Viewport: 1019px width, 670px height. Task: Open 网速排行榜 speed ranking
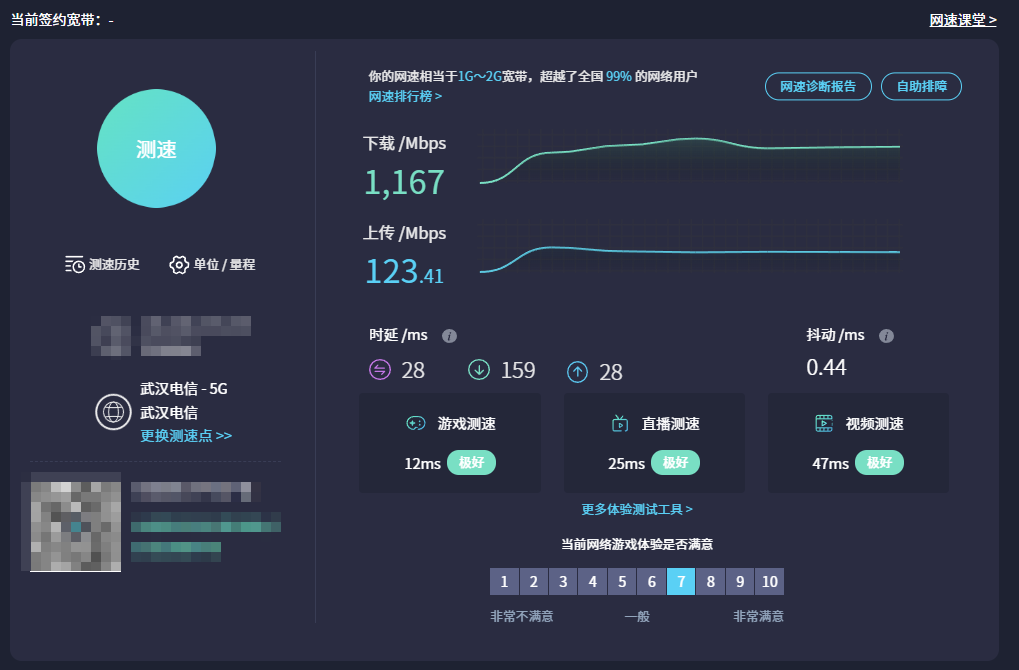pyautogui.click(x=405, y=97)
